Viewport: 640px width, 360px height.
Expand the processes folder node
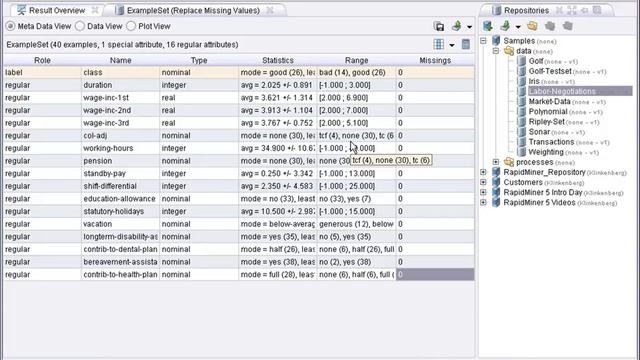[x=496, y=162]
